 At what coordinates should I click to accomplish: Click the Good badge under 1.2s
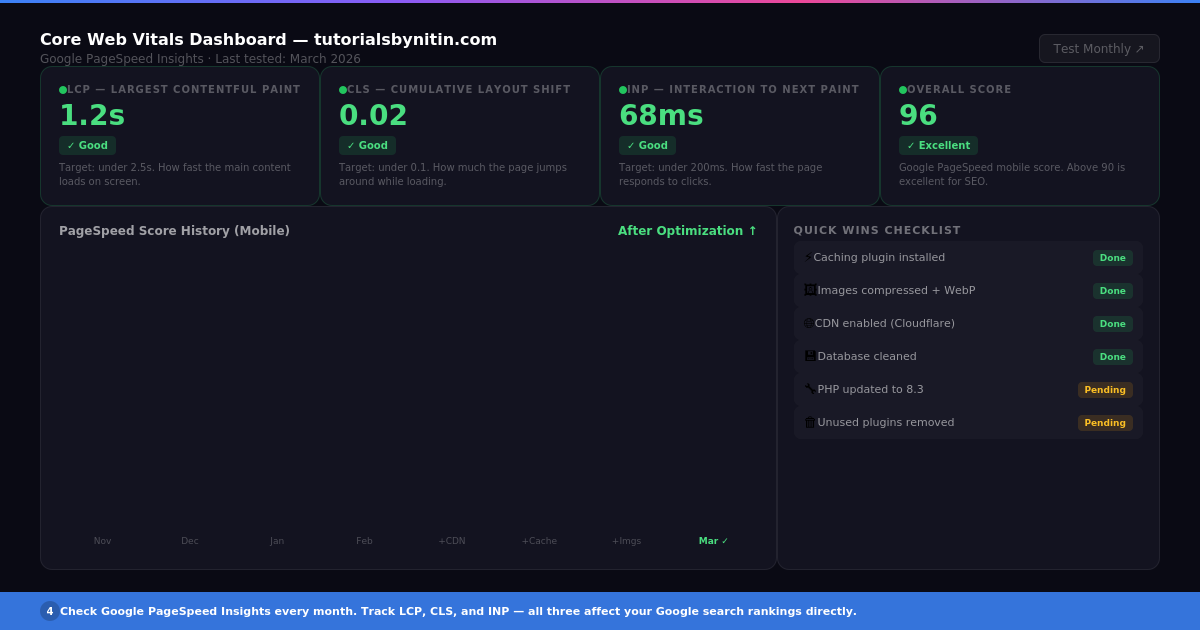(87, 145)
